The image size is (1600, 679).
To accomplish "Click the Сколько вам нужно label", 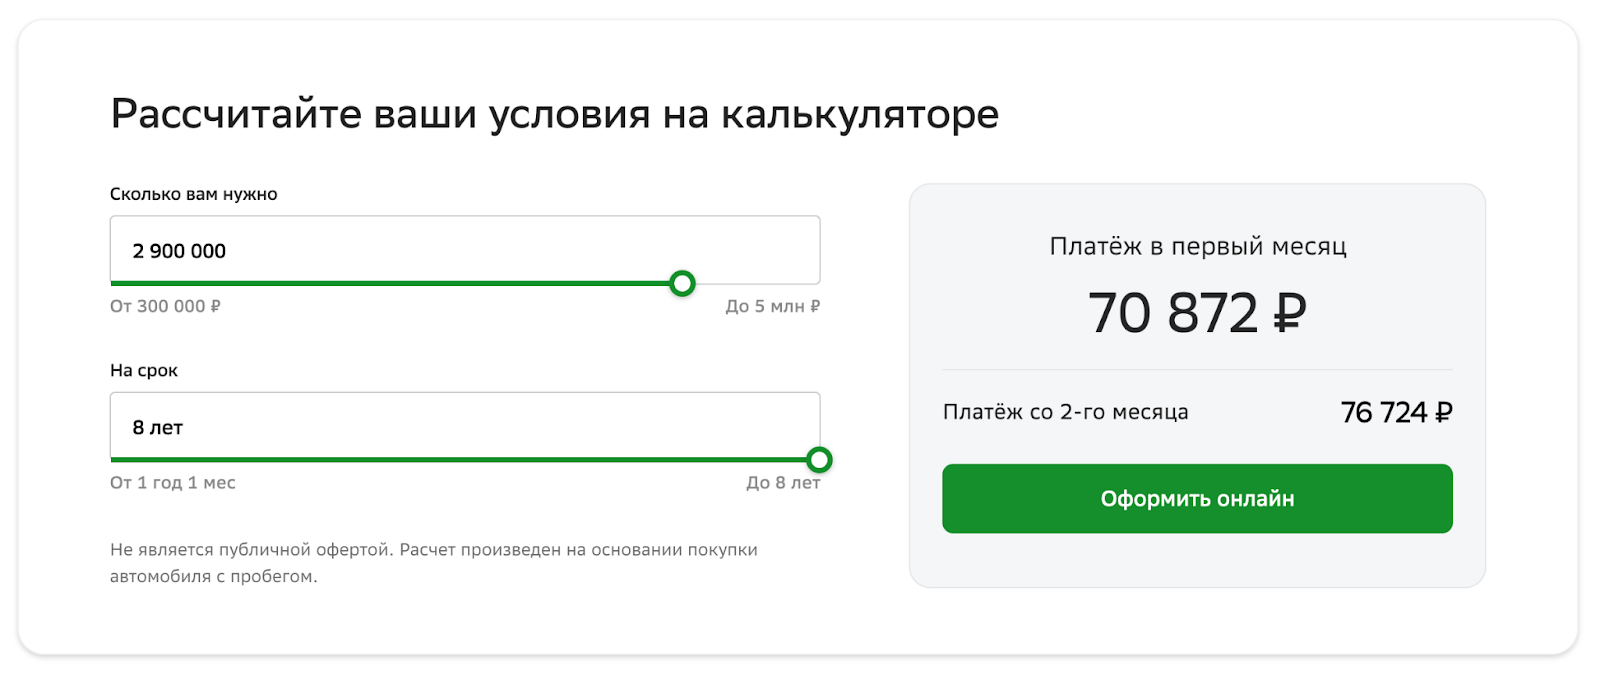I will [x=194, y=194].
